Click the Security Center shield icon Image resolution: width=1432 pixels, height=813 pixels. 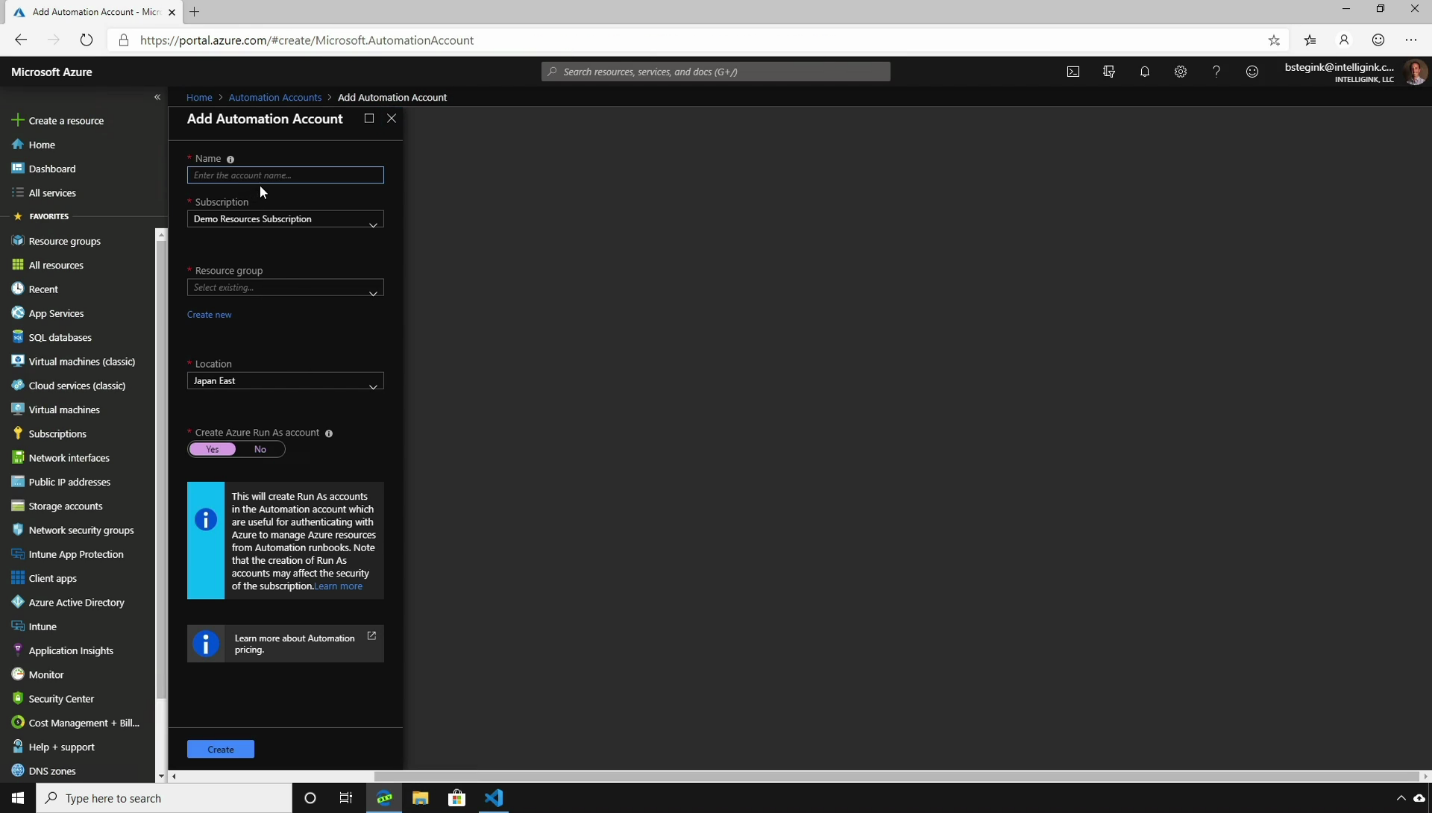click(x=17, y=698)
